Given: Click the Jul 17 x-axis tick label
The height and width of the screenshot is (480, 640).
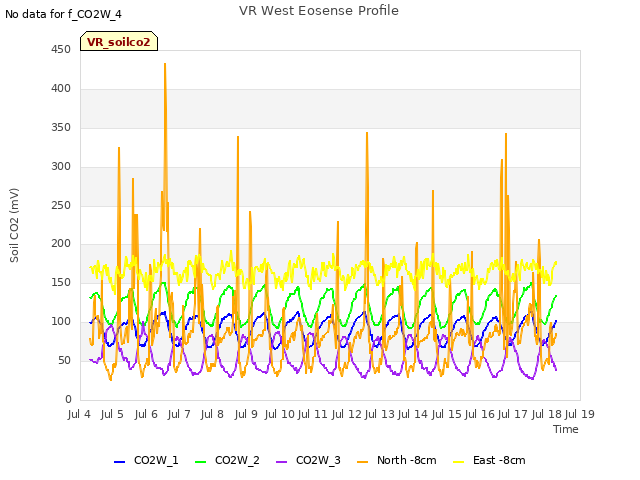Looking at the screenshot, I should [x=513, y=414].
